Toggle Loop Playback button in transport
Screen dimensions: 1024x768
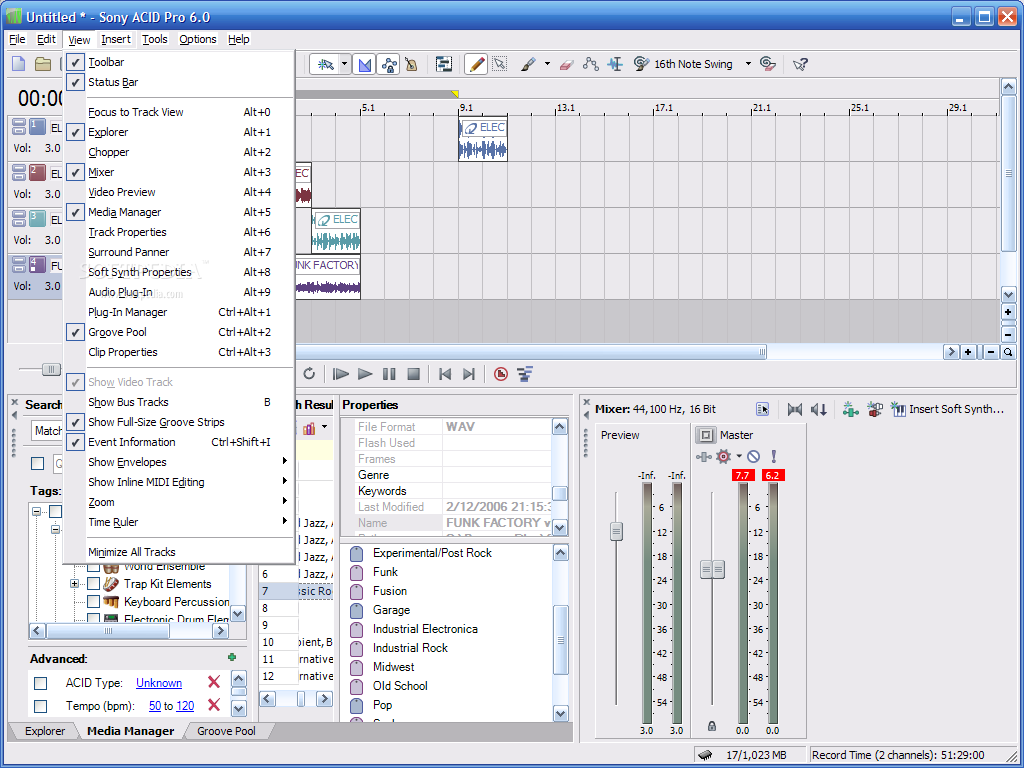pos(309,374)
